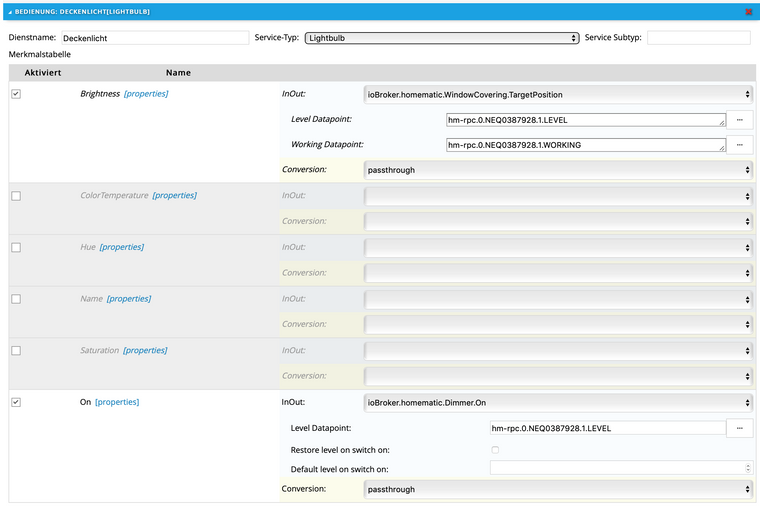Browse for Brightness Level Datapoint (… button)
This screenshot has width=760, height=506.
tap(740, 120)
